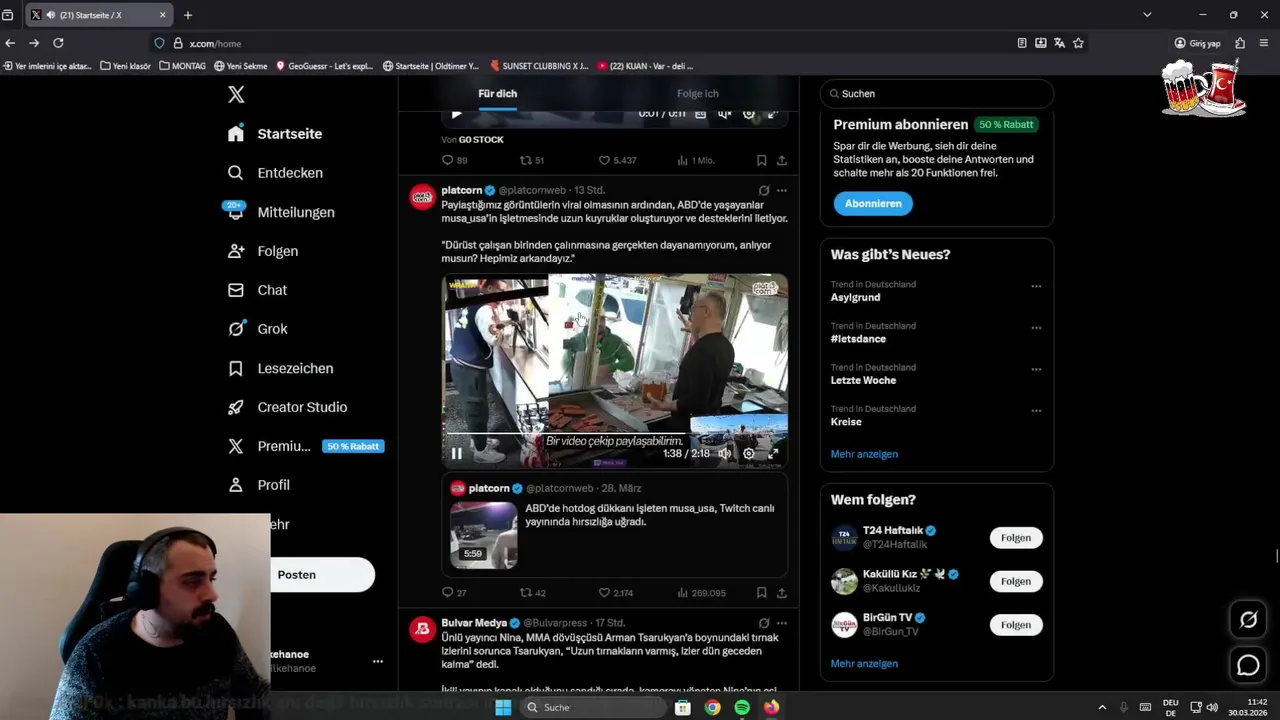Open the #letsdance trend

858,339
